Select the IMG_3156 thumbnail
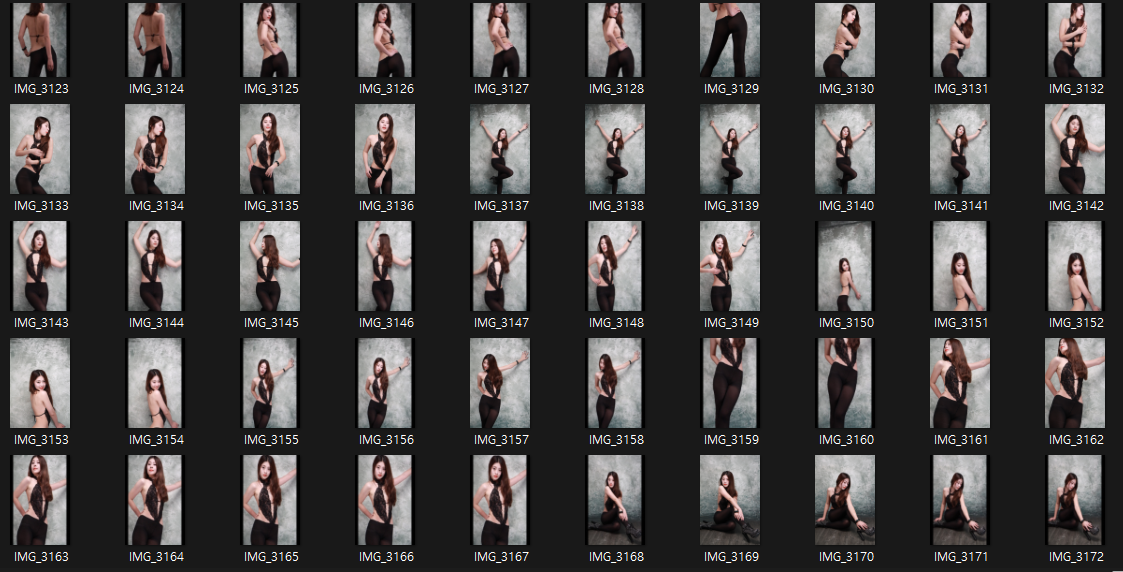1123x572 pixels. click(x=385, y=383)
